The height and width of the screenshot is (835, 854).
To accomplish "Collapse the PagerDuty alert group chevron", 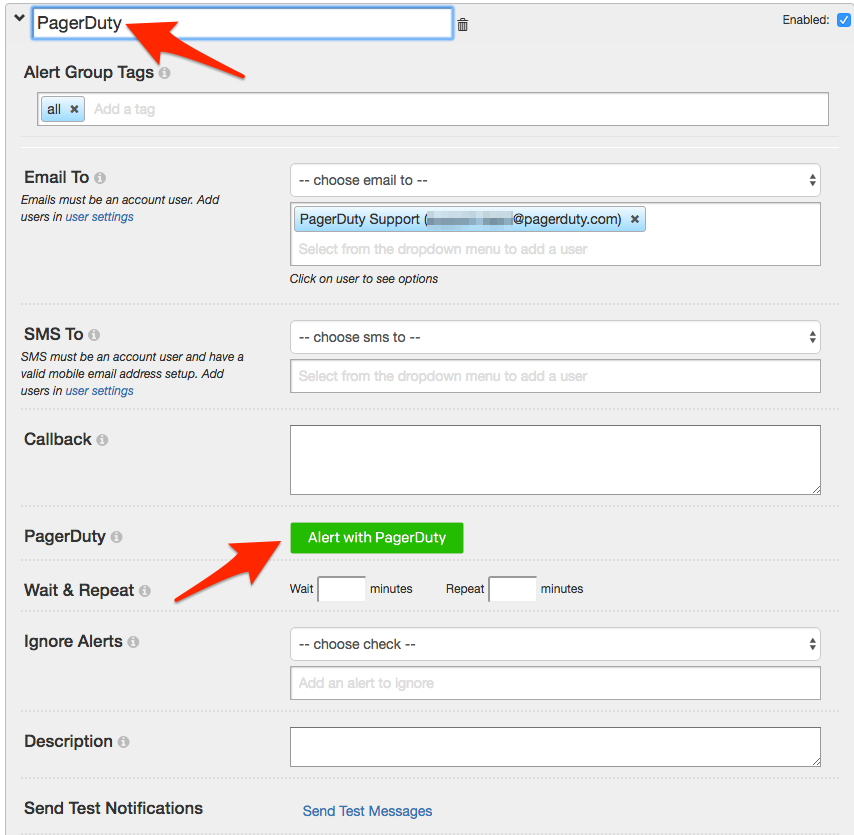I will click(19, 18).
